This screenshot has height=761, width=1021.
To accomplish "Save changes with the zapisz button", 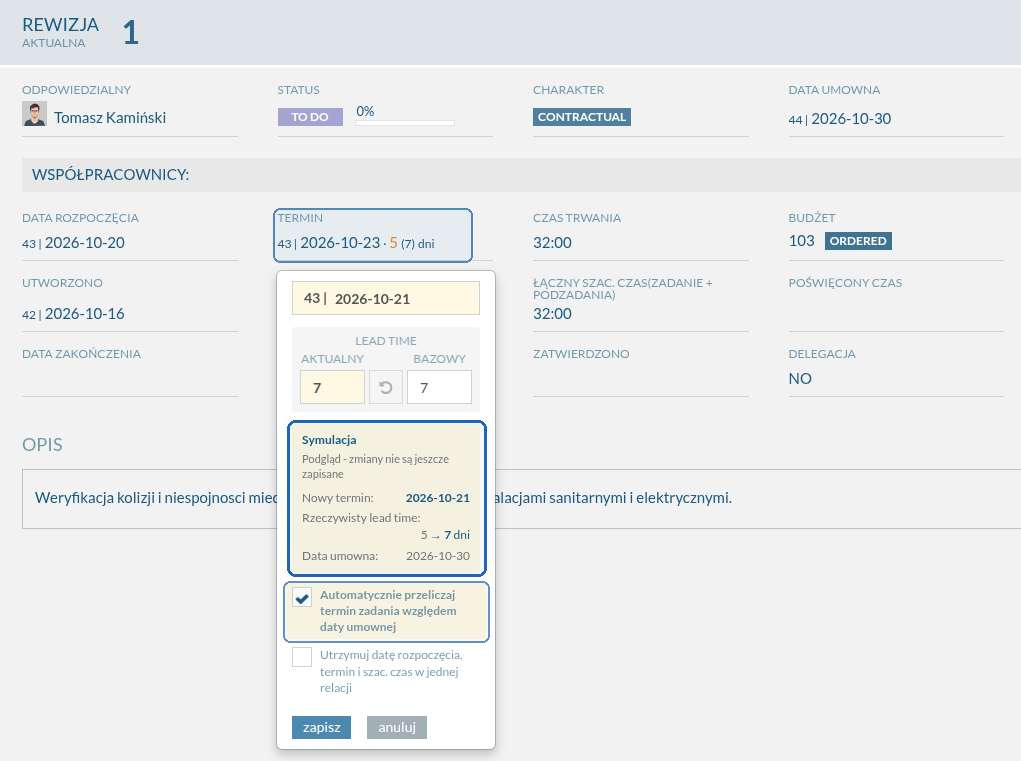I will [322, 727].
